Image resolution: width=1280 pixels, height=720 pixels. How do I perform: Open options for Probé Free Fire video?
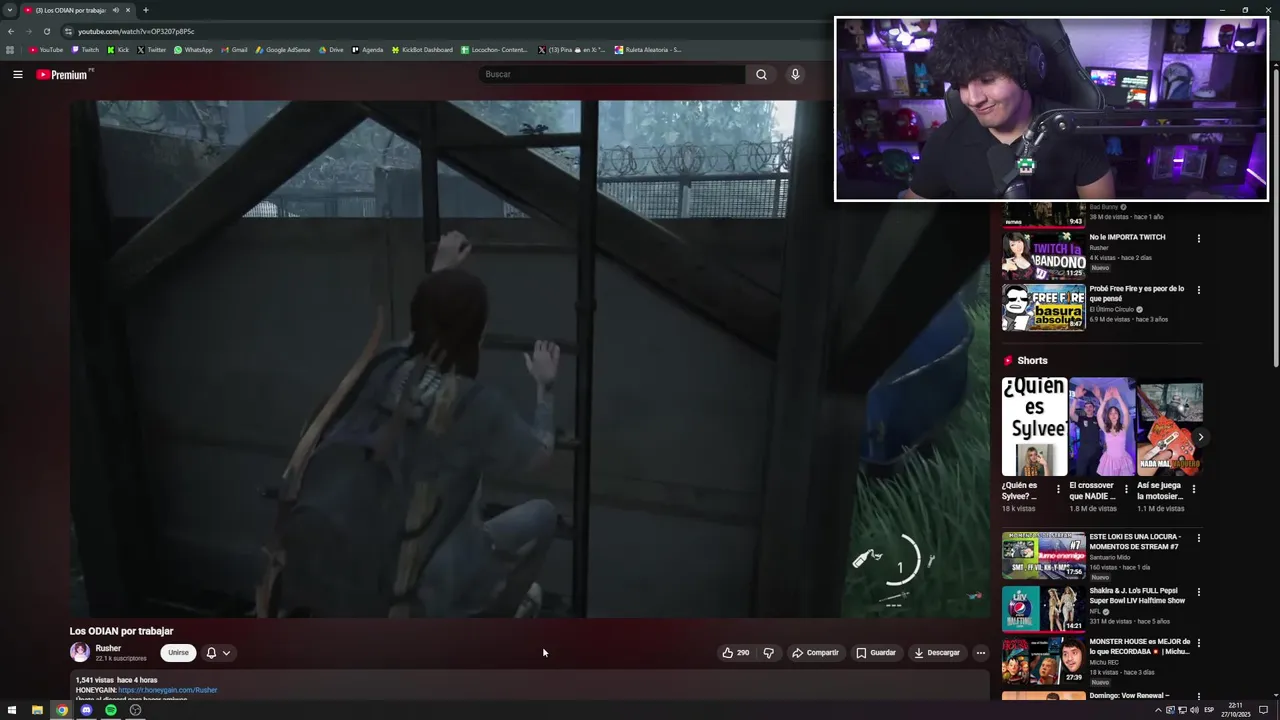click(1198, 290)
